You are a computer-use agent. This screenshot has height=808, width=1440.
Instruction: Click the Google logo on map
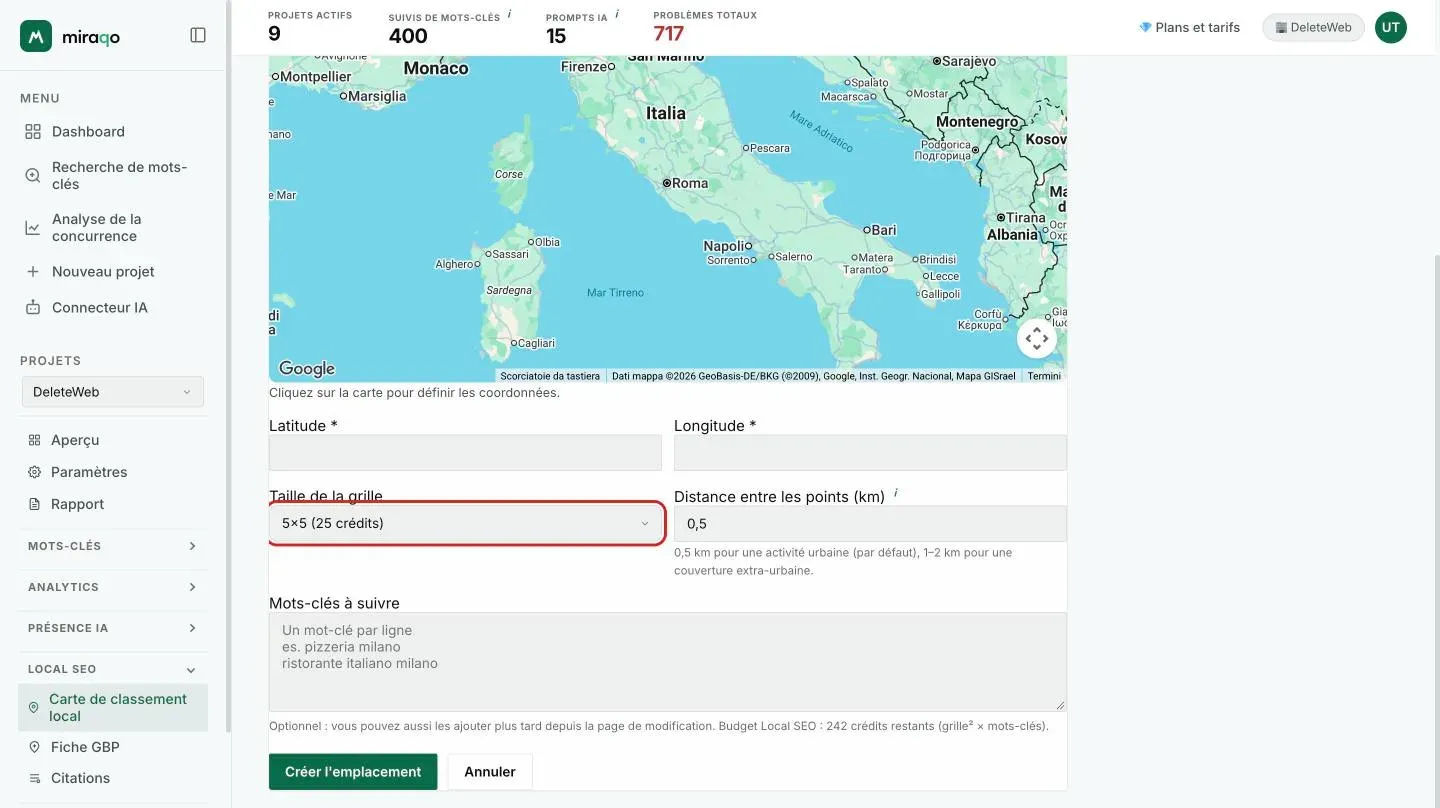306,369
